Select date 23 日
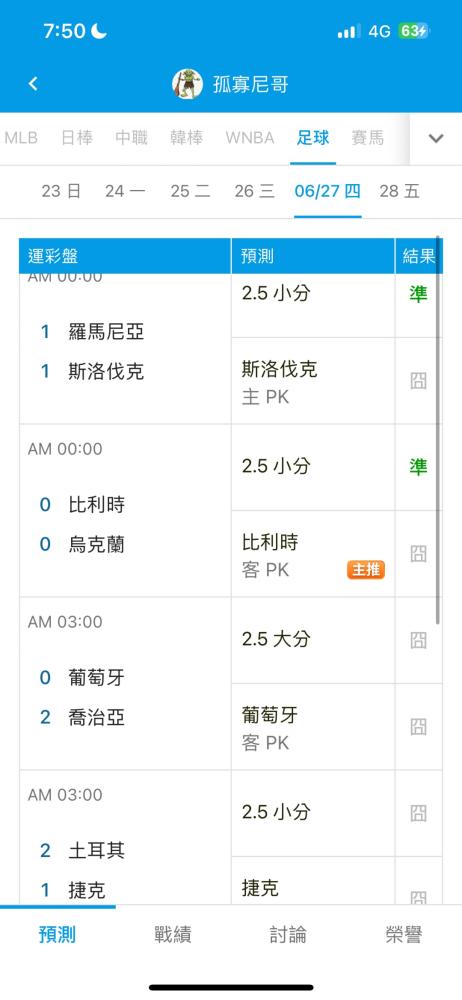Image resolution: width=462 pixels, height=1000 pixels. click(61, 191)
